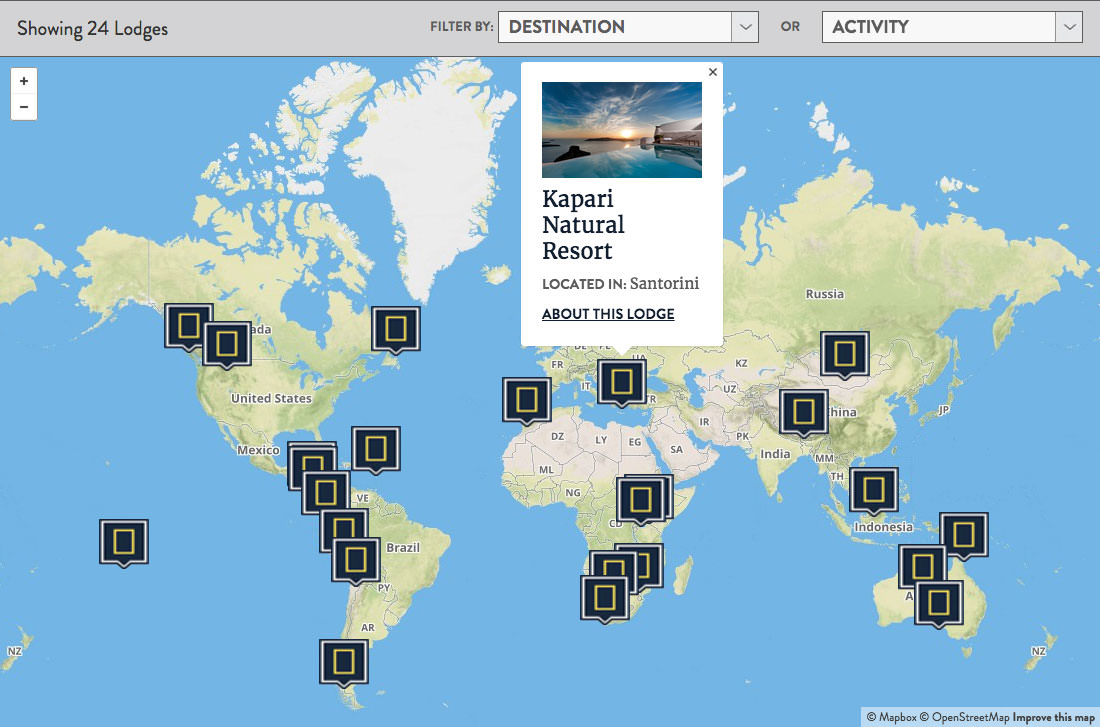Select the lodge marker near Morocco
Viewport: 1100px width, 727px height.
point(526,401)
